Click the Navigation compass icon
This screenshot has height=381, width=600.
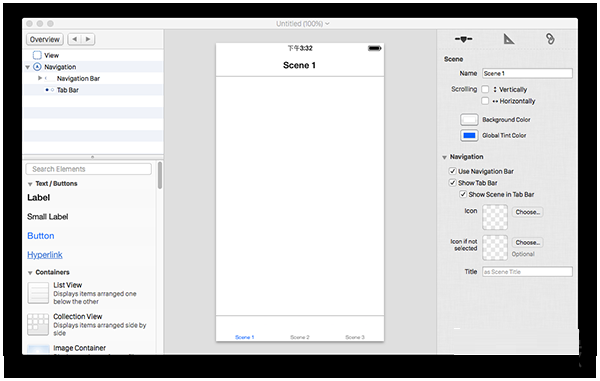(37, 67)
